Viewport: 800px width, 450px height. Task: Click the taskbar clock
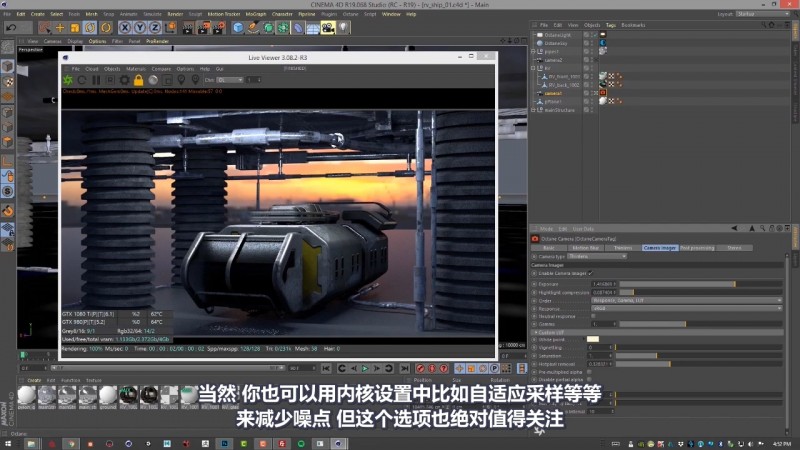[x=782, y=444]
